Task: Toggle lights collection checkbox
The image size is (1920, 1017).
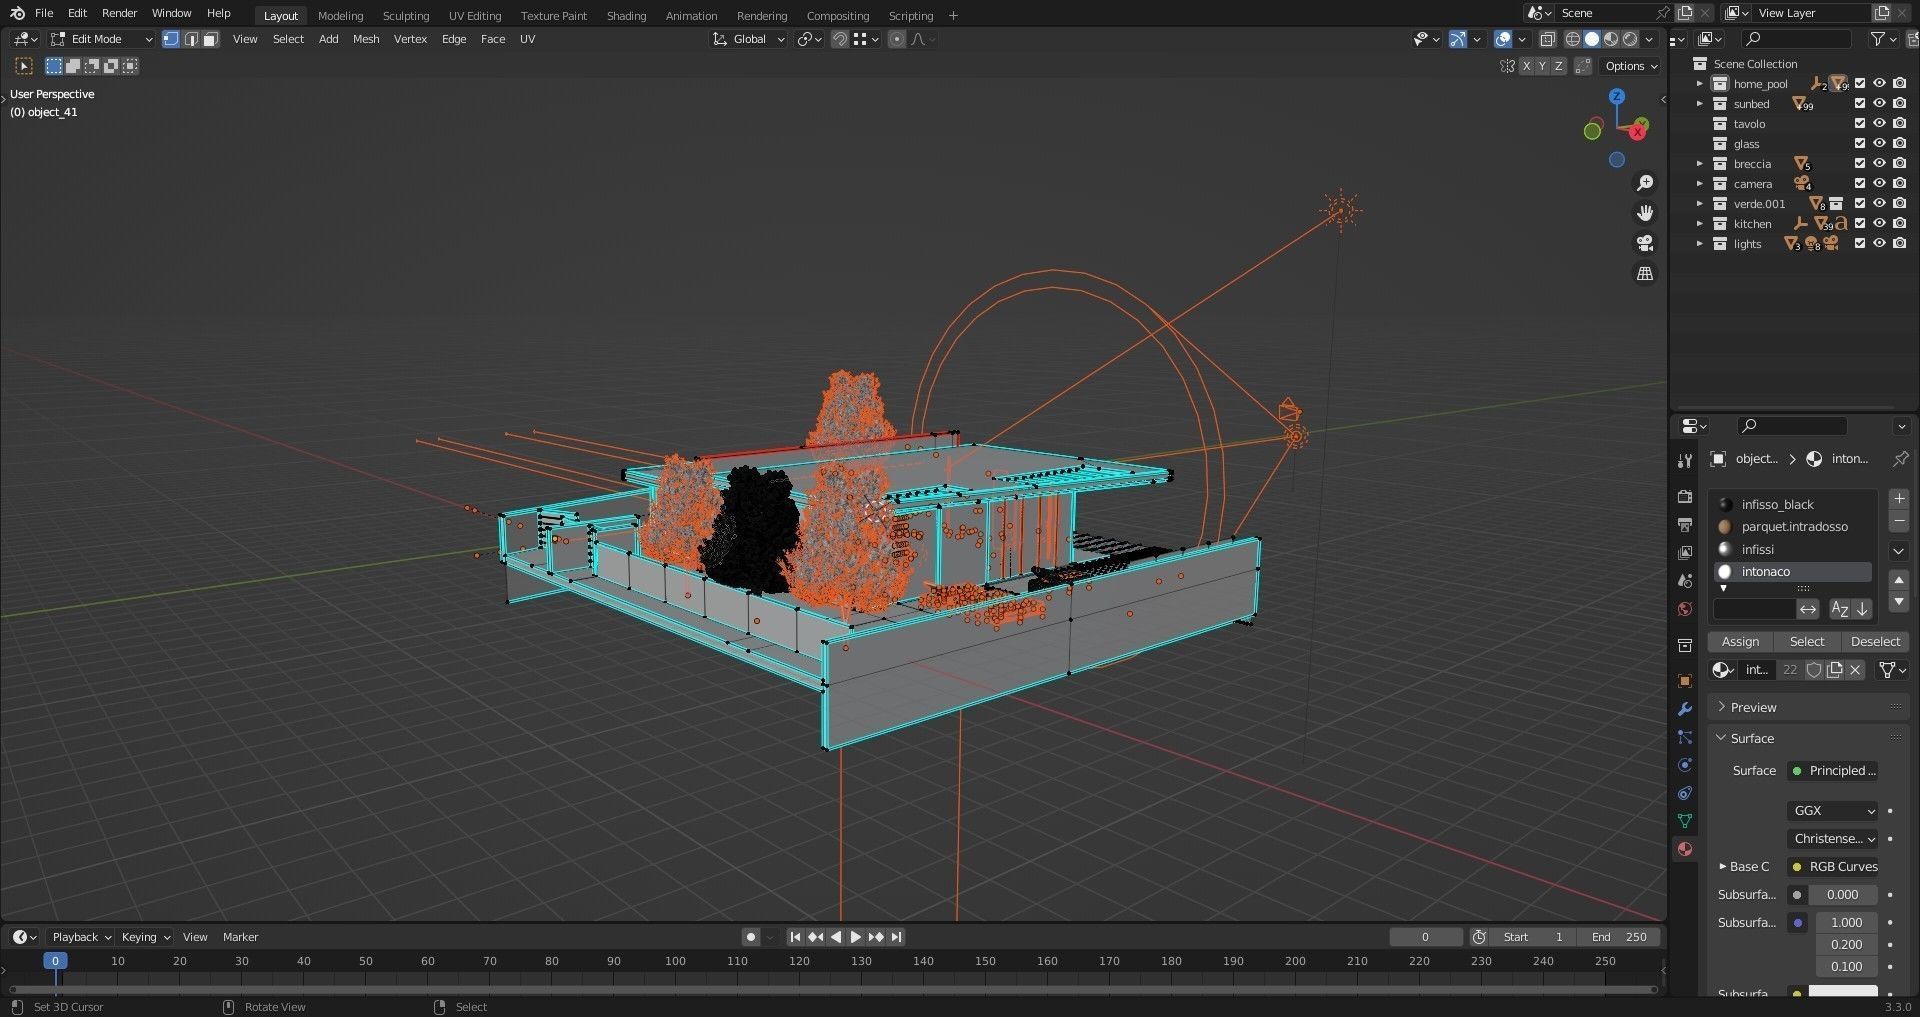Action: [x=1860, y=244]
